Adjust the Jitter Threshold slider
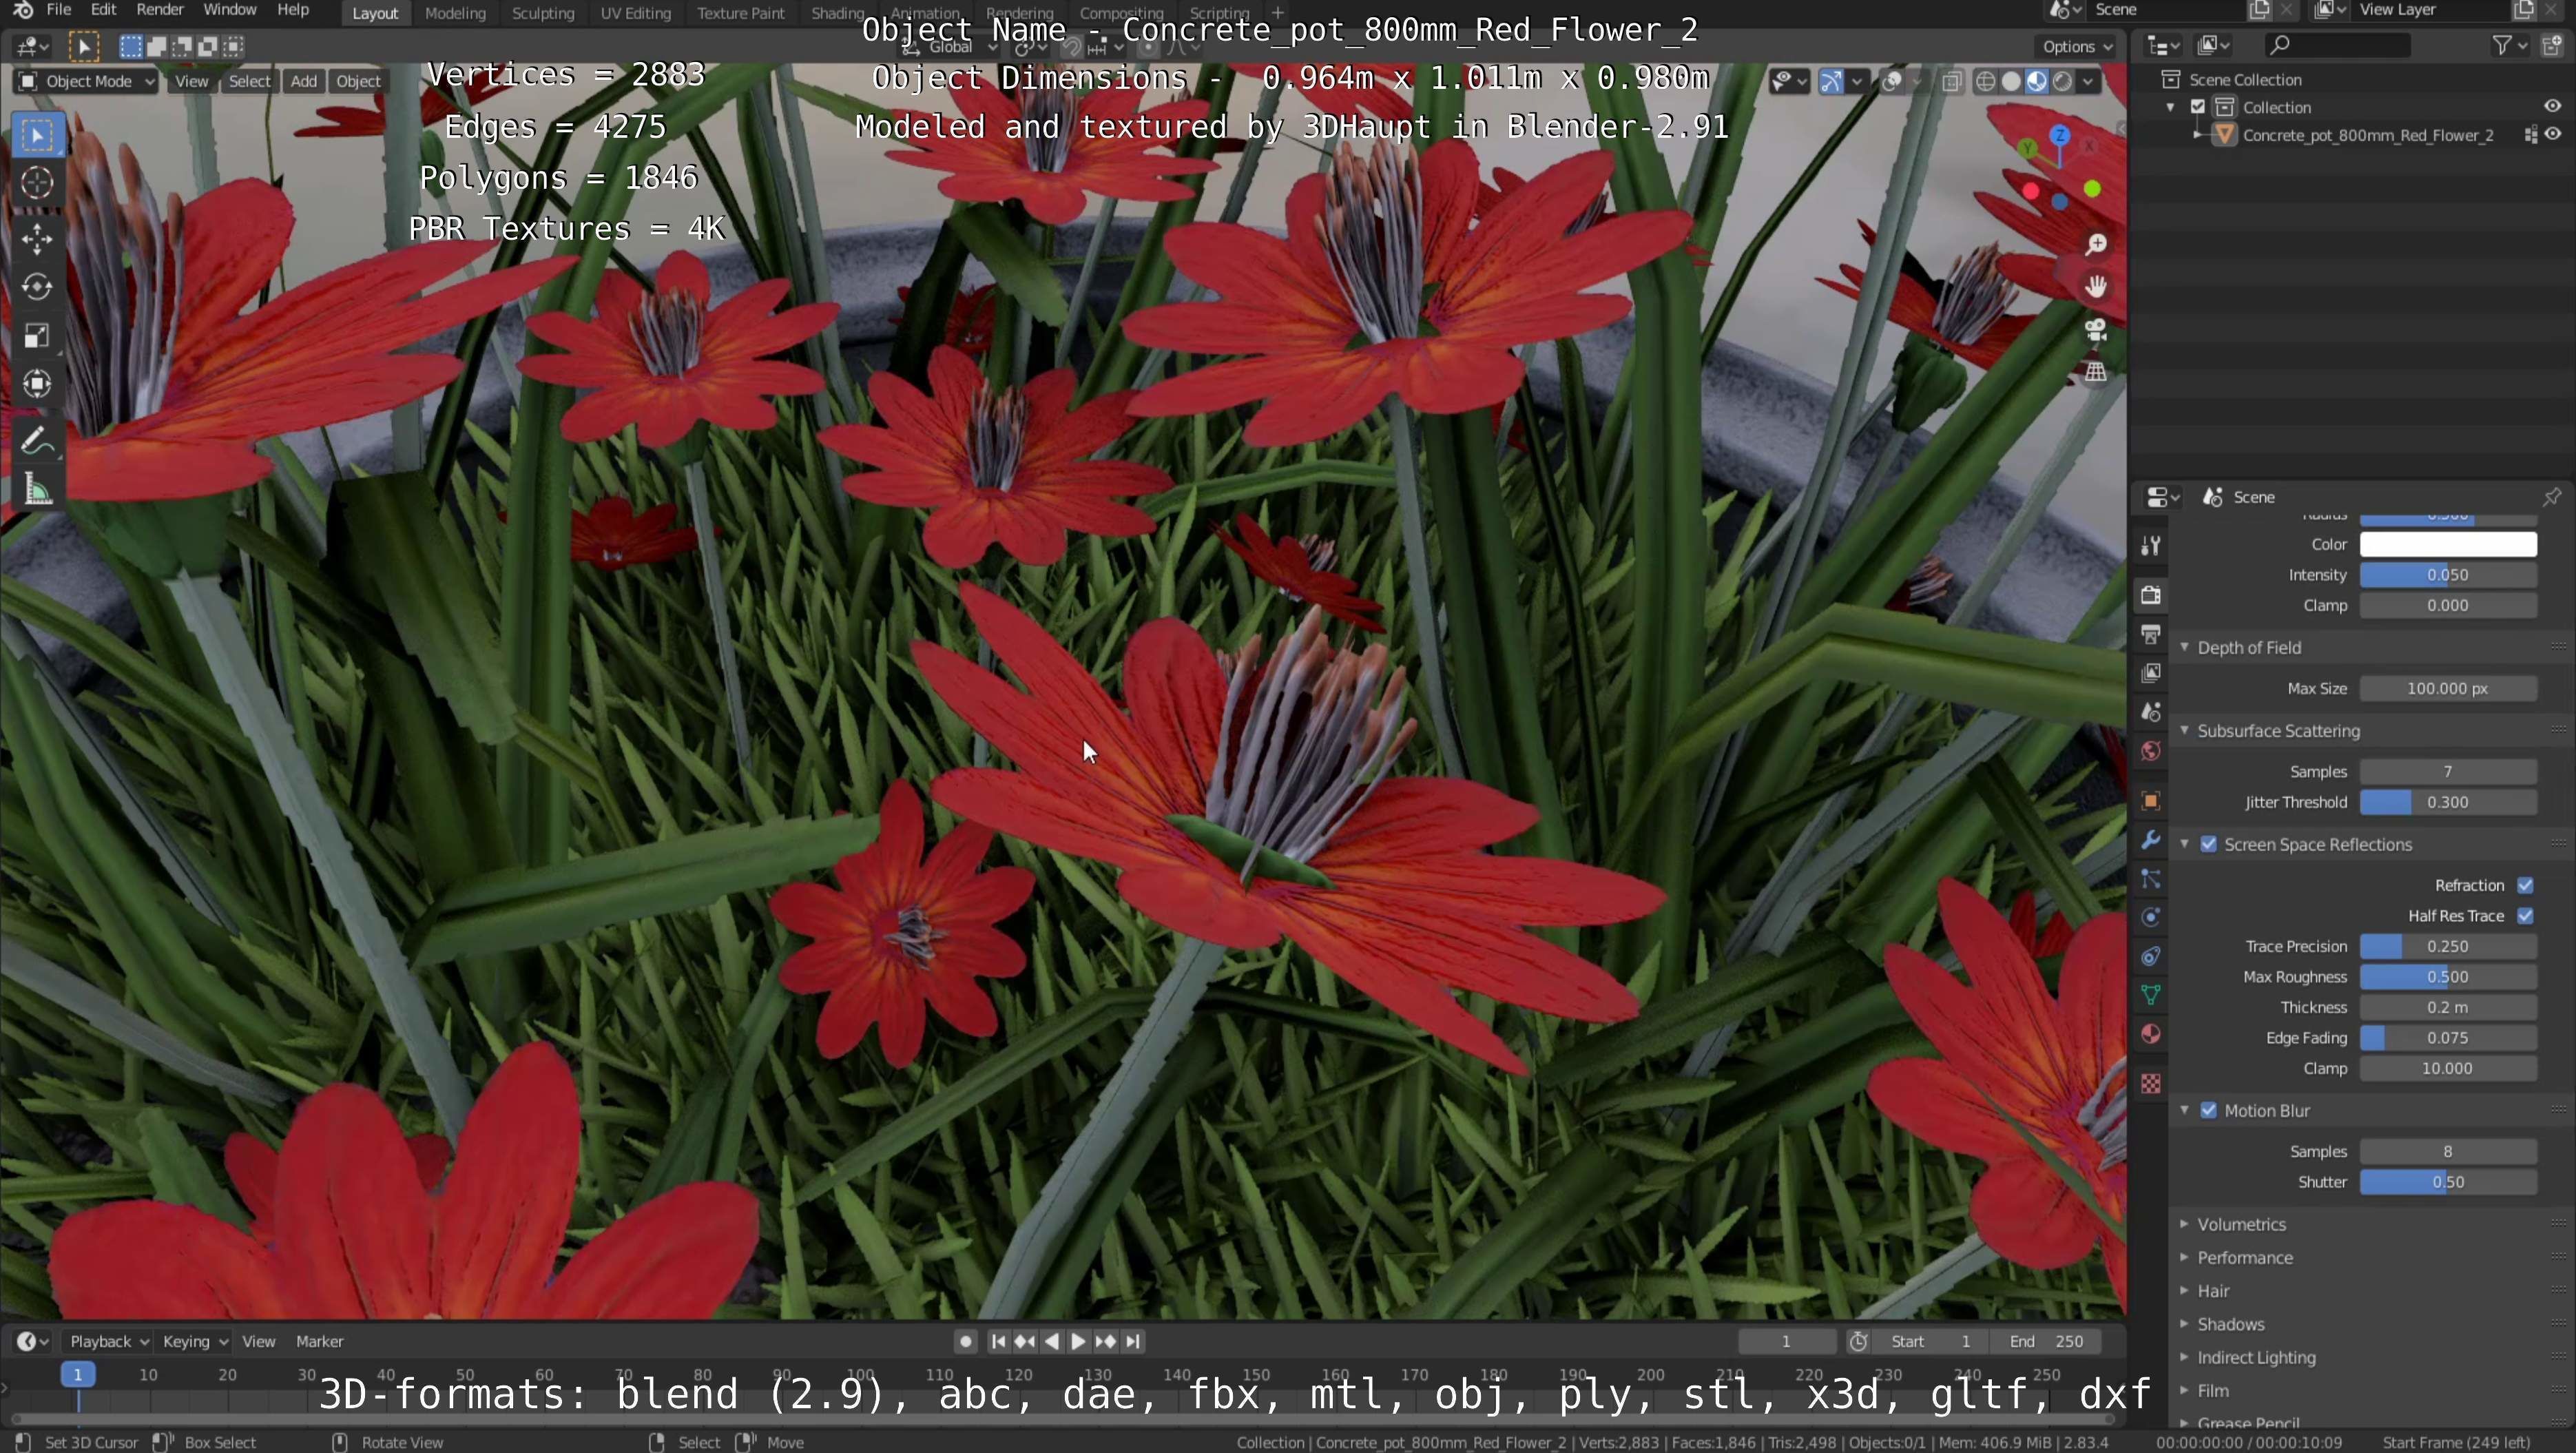 (x=2448, y=802)
